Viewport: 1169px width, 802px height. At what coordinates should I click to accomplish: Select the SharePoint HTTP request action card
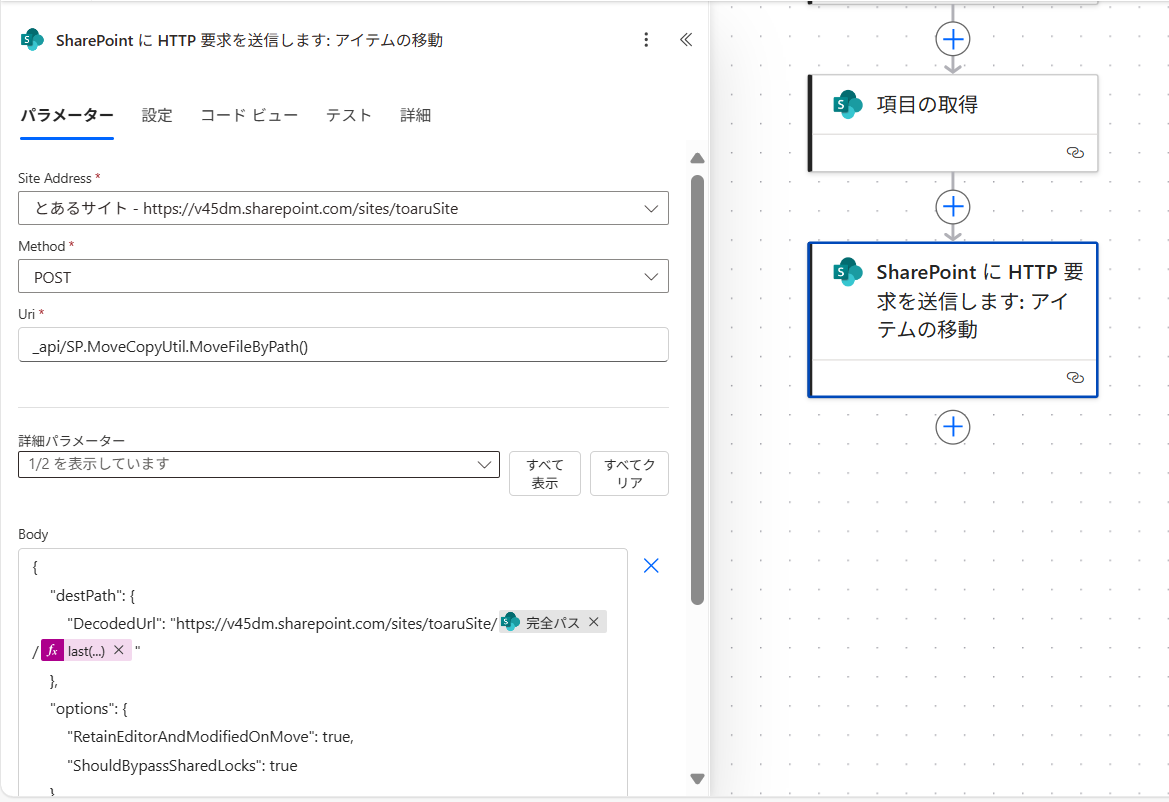pos(953,320)
